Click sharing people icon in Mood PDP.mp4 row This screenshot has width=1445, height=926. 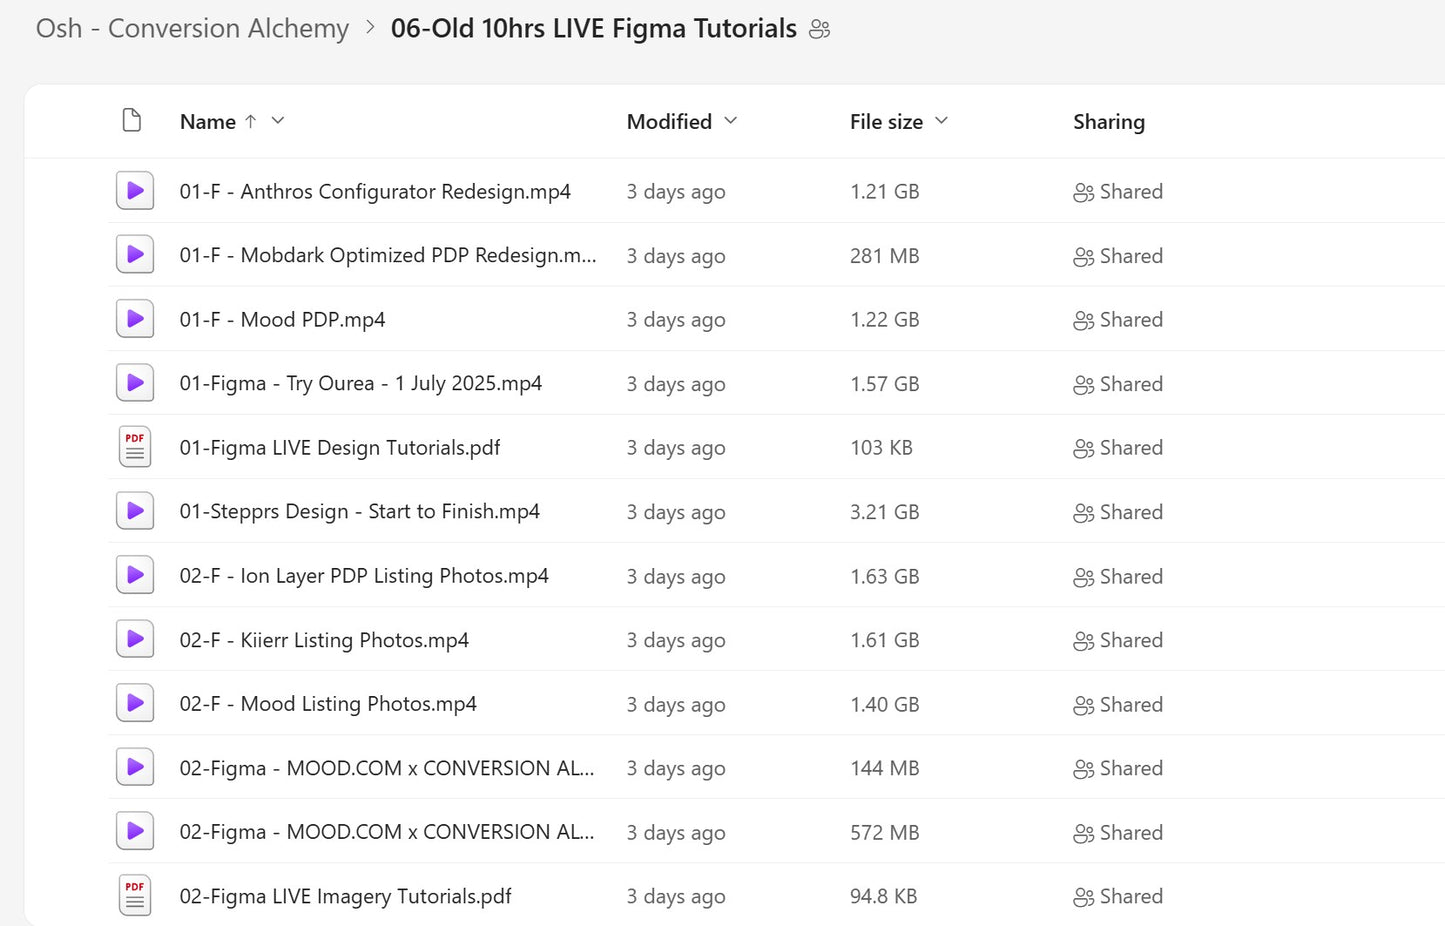point(1083,320)
